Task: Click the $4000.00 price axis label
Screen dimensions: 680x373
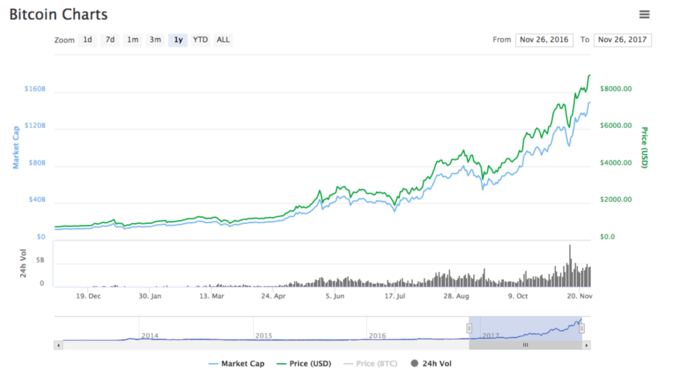Action: click(616, 163)
